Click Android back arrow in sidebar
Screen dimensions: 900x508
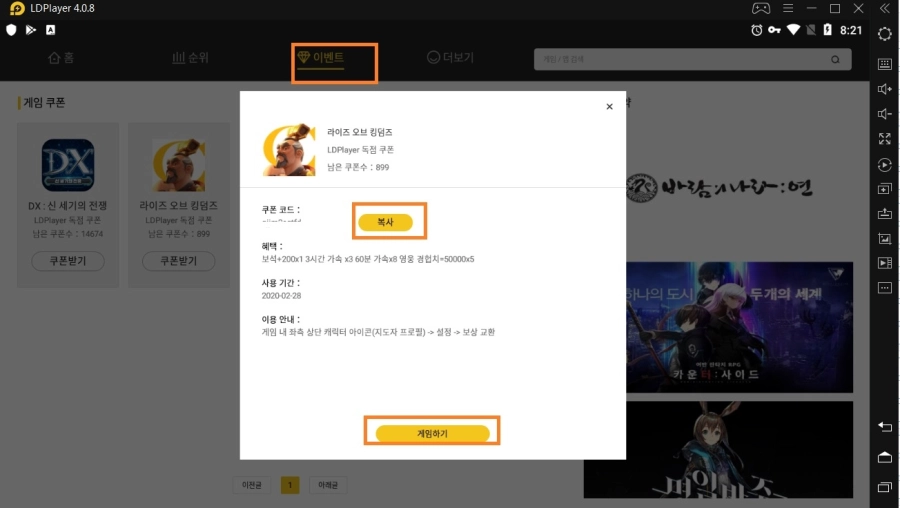pyautogui.click(x=885, y=426)
